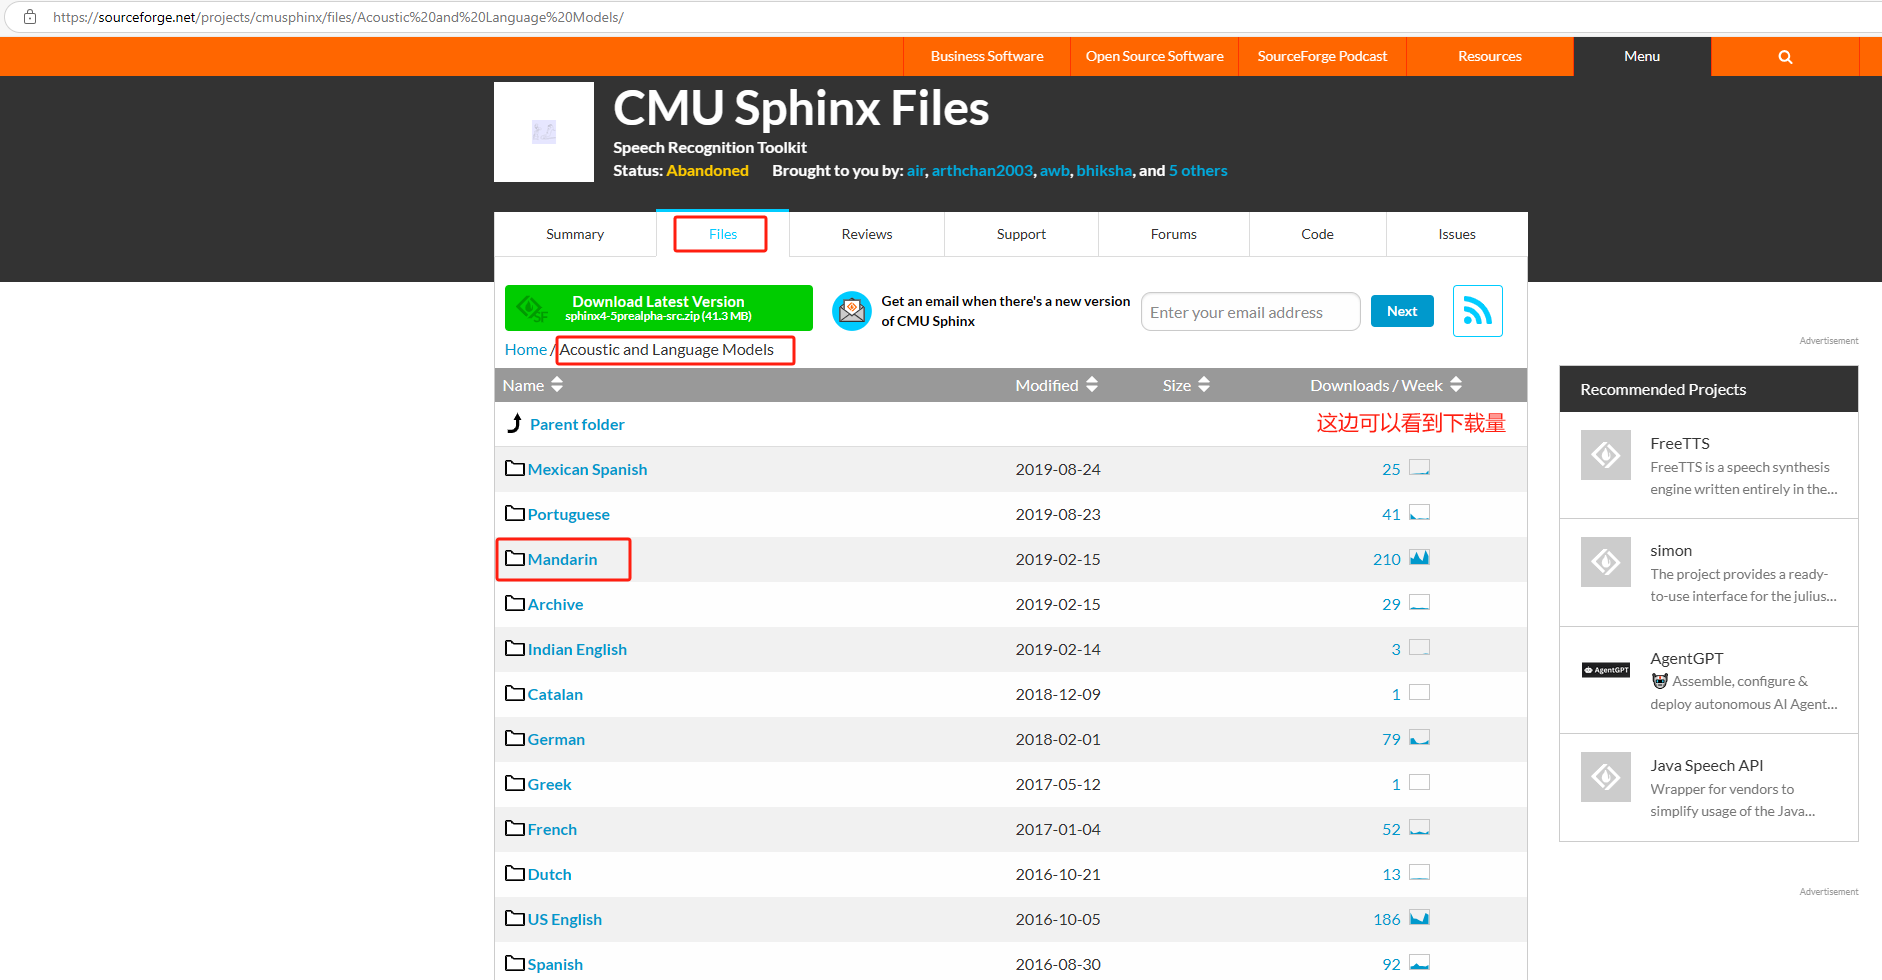
Task: Click the AgentGPT project logo
Action: point(1606,670)
